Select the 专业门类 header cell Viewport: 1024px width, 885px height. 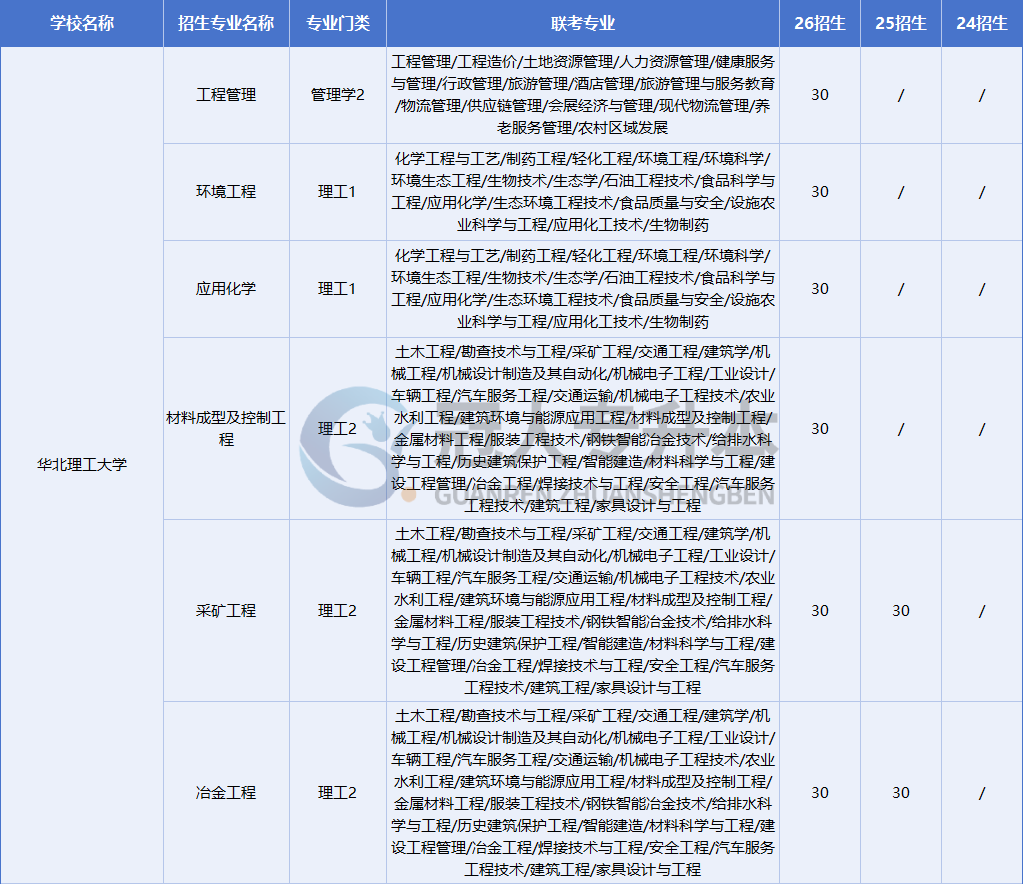(338, 23)
